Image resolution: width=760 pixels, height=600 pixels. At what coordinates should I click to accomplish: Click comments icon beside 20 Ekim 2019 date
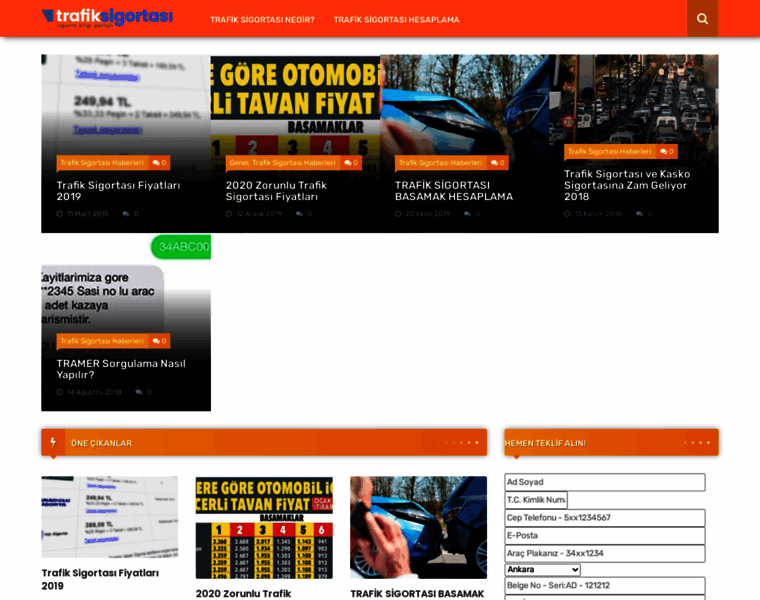[467, 214]
